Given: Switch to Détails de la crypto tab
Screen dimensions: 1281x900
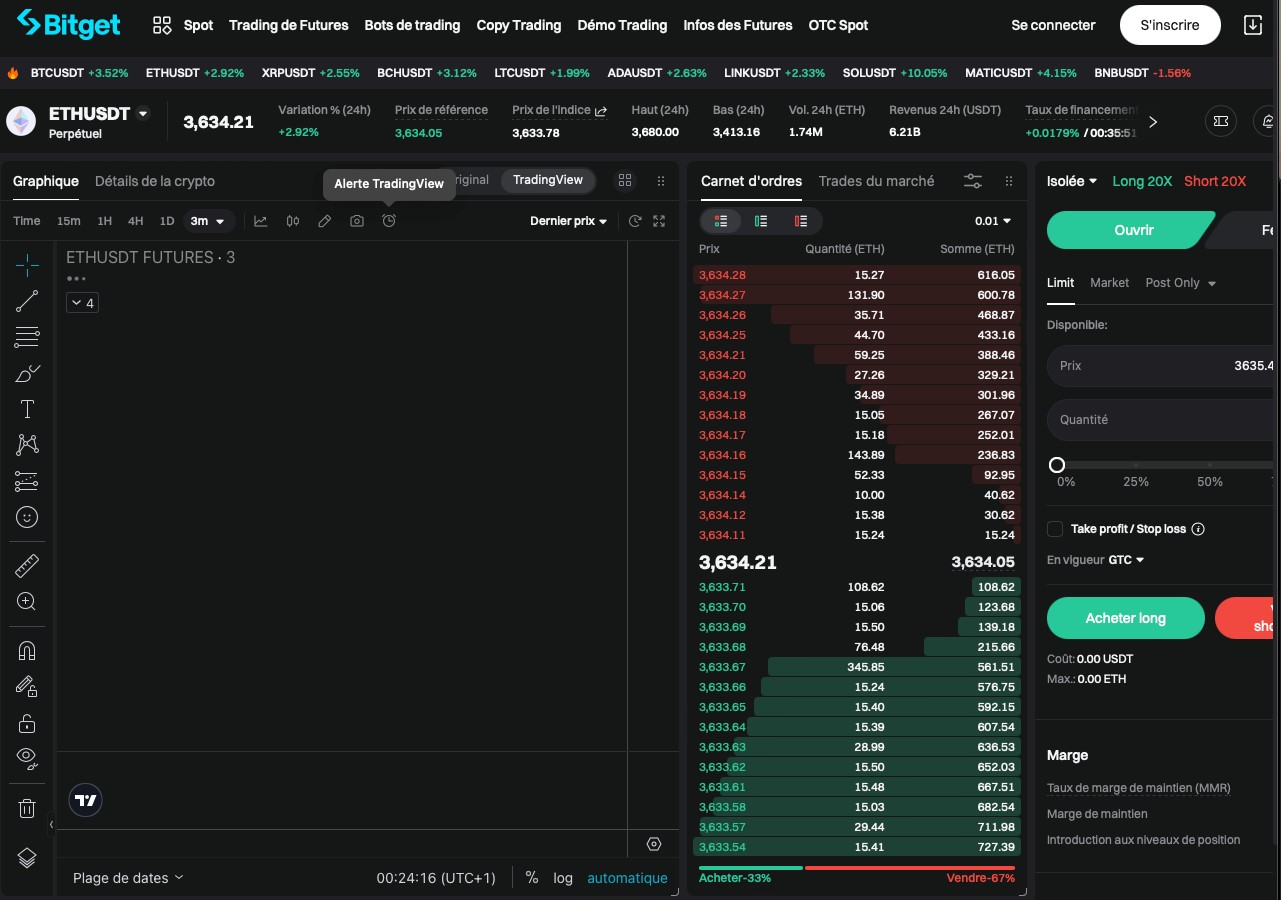Looking at the screenshot, I should click(154, 181).
